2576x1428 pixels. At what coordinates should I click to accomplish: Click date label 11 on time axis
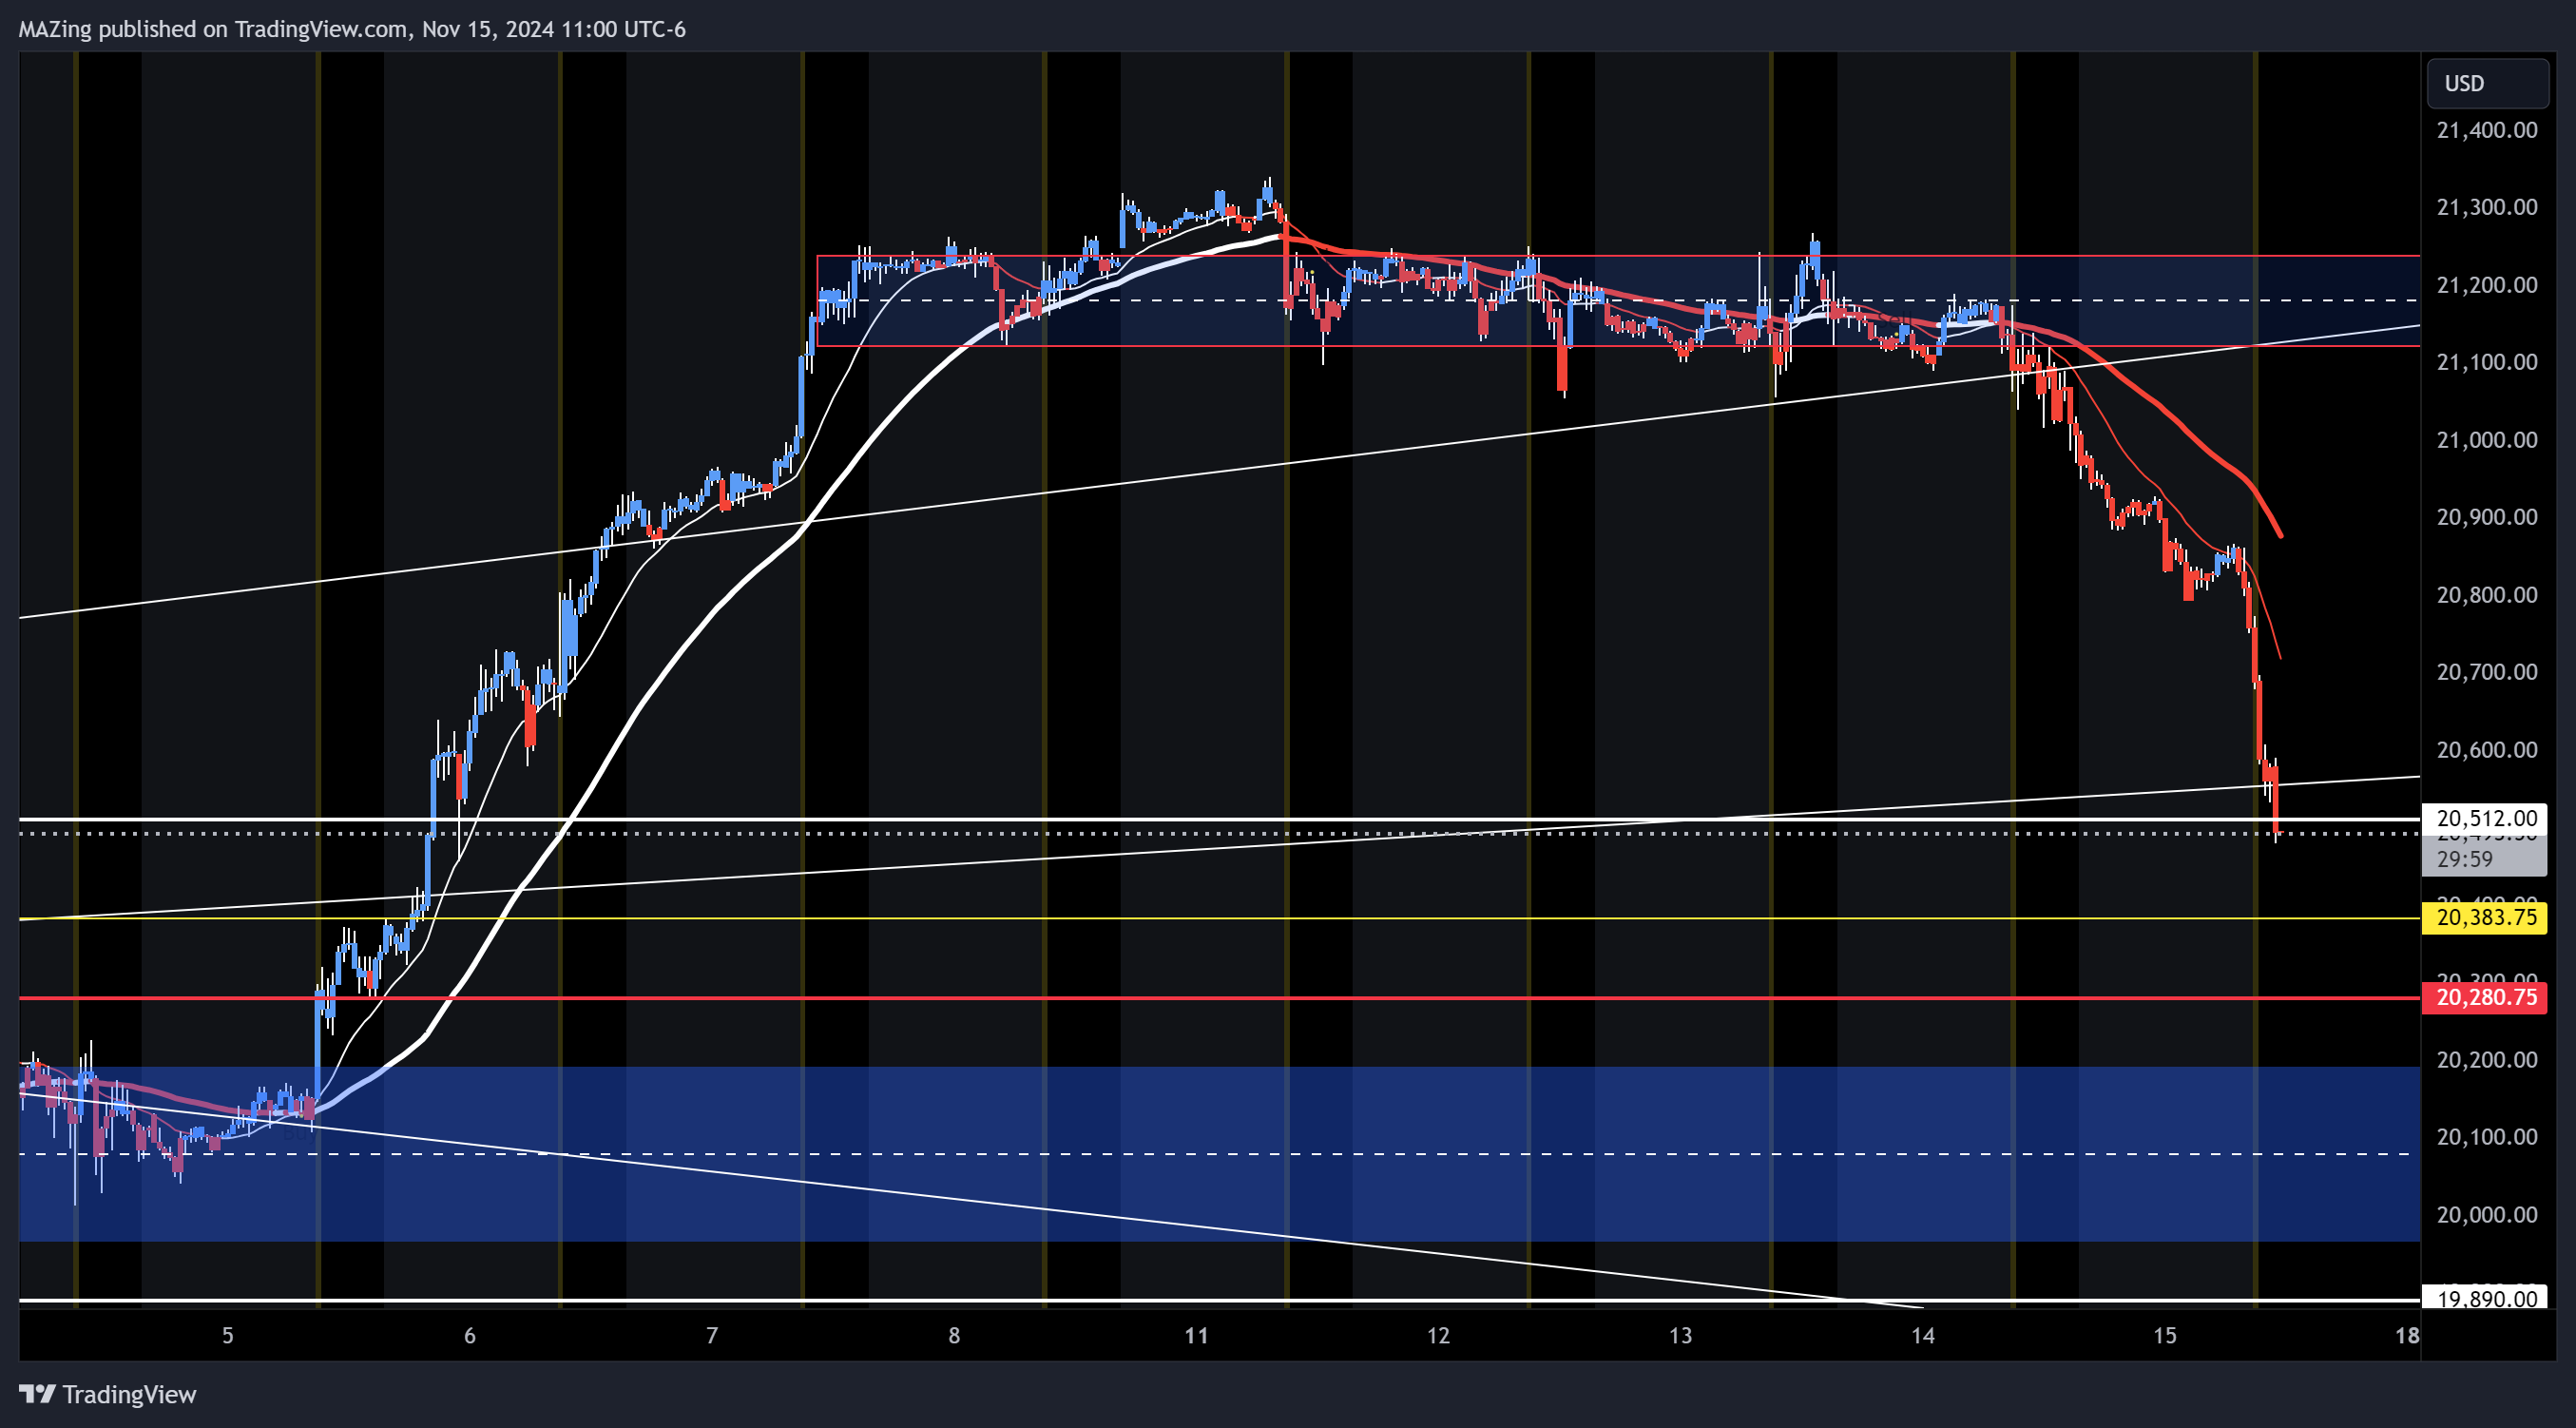[x=1196, y=1336]
